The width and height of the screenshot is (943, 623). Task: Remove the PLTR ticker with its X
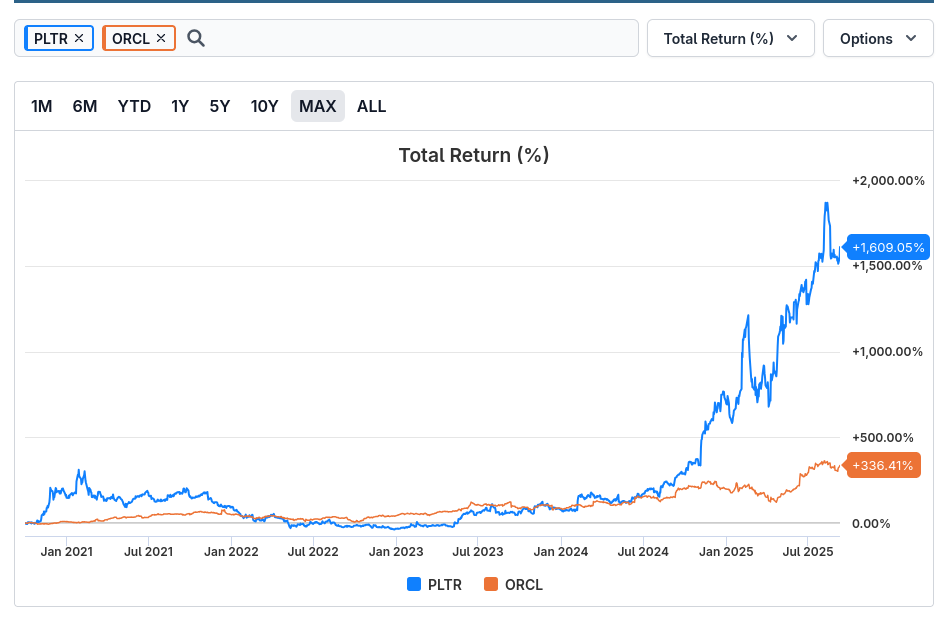pos(79,38)
